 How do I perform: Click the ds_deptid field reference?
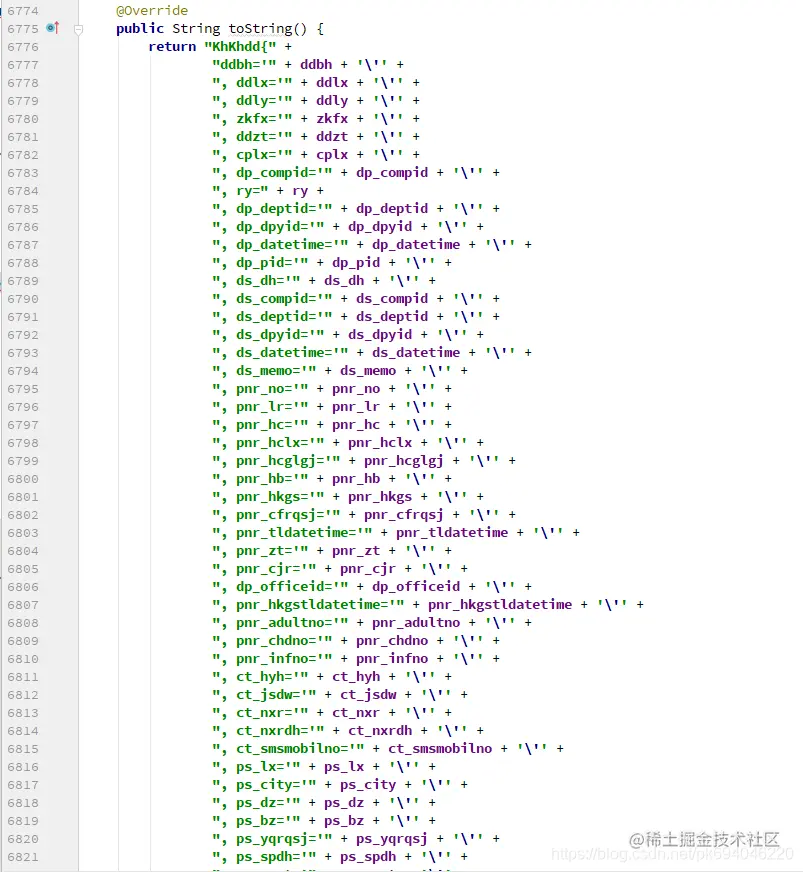click(x=392, y=316)
